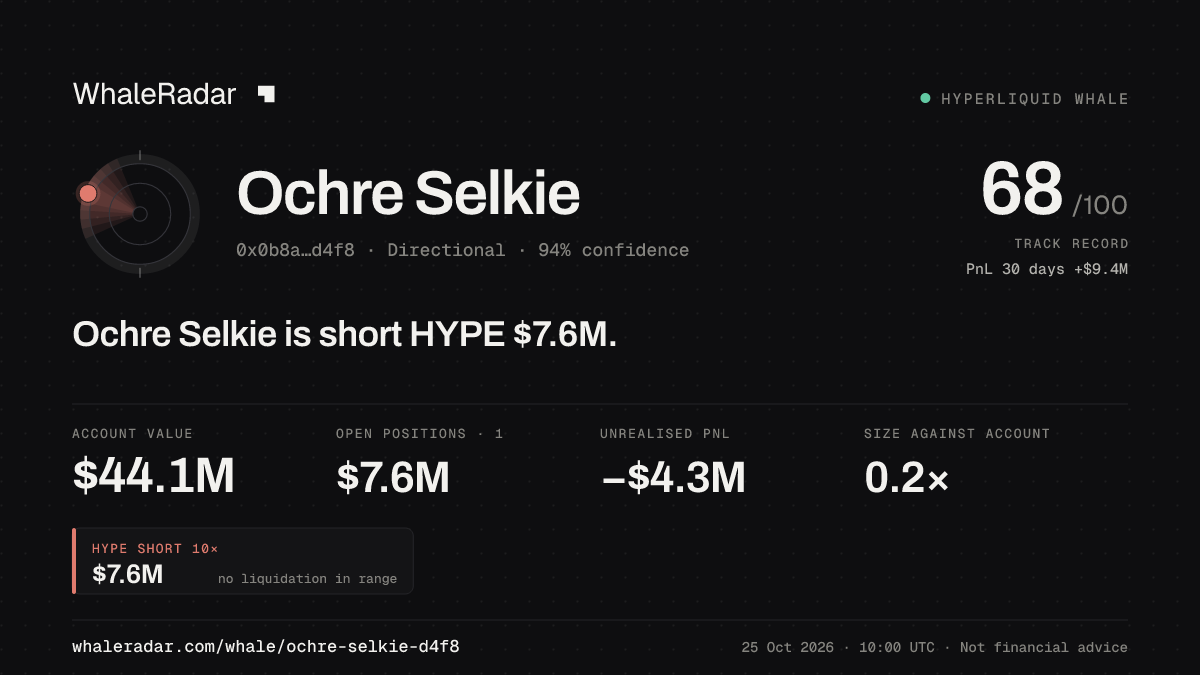The image size is (1200, 675).
Task: Click PnL 30 days +$9.4M
Action: pos(1047,269)
